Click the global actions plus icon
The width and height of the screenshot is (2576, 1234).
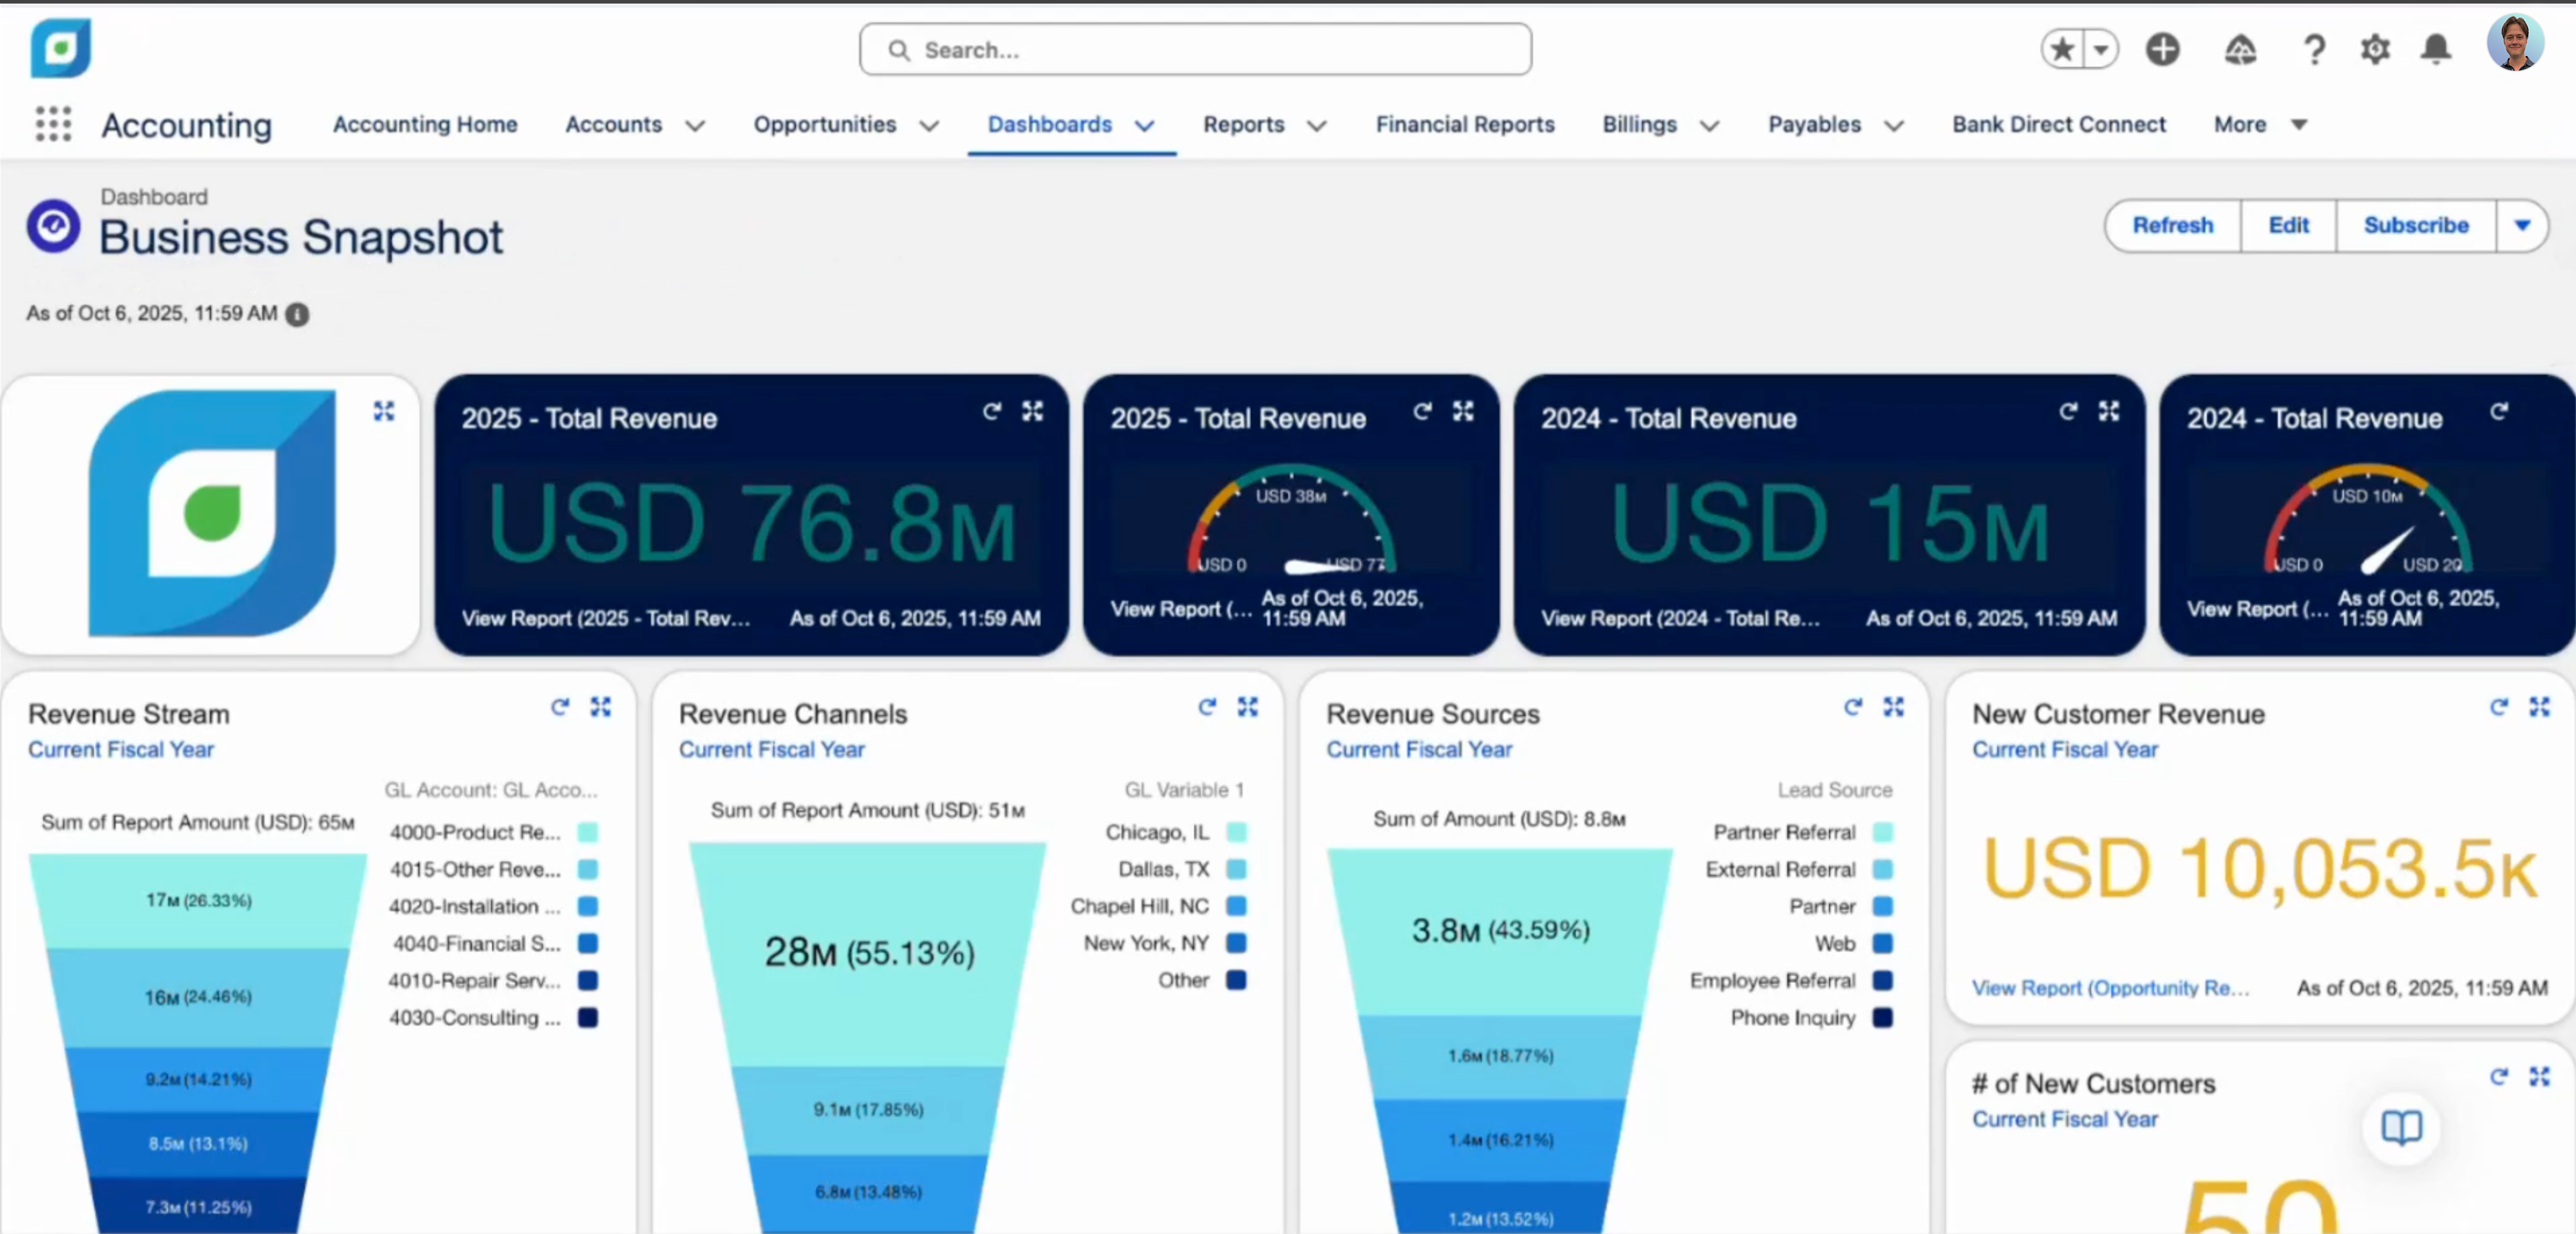tap(2162, 49)
